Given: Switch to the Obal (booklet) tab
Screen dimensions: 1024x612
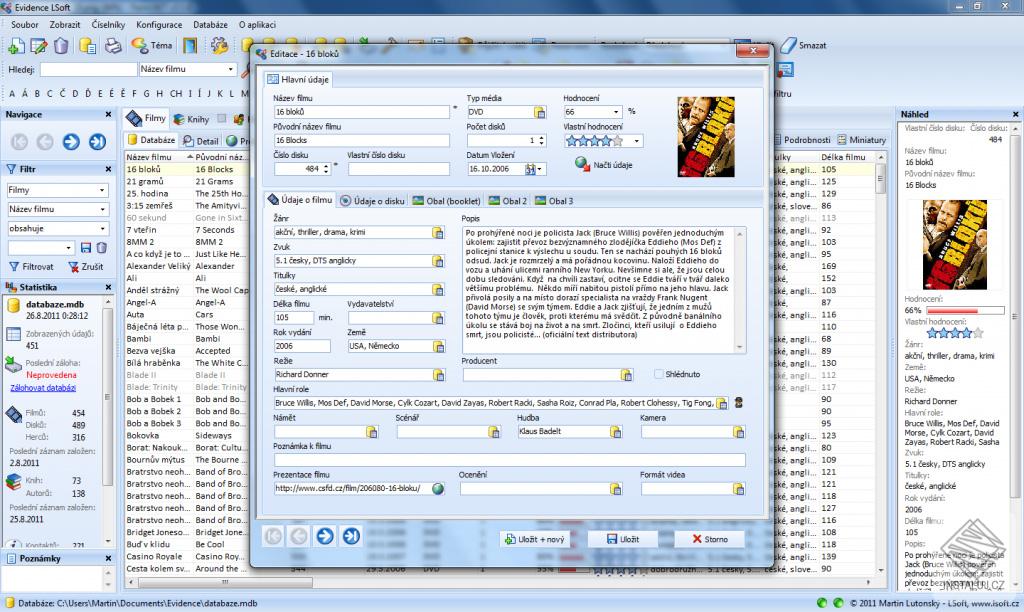Looking at the screenshot, I should pyautogui.click(x=447, y=201).
